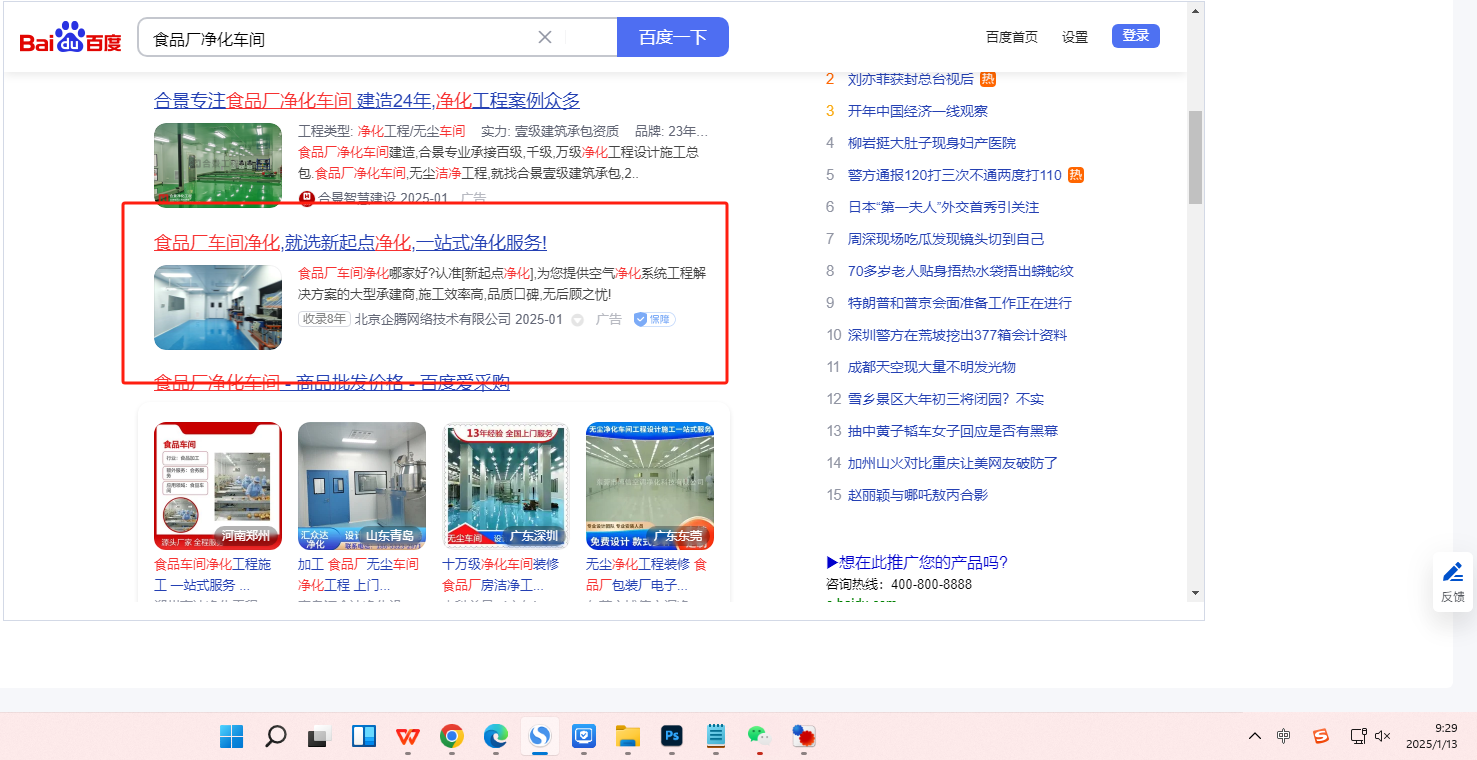The image size is (1477, 760).
Task: Toggle the 中 Chinese input mode indicator
Action: 1284,736
